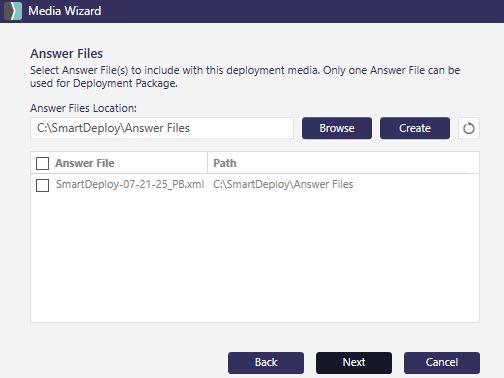Viewport: 504px width, 378px height.
Task: Click empty area of answer file list
Action: click(255, 257)
